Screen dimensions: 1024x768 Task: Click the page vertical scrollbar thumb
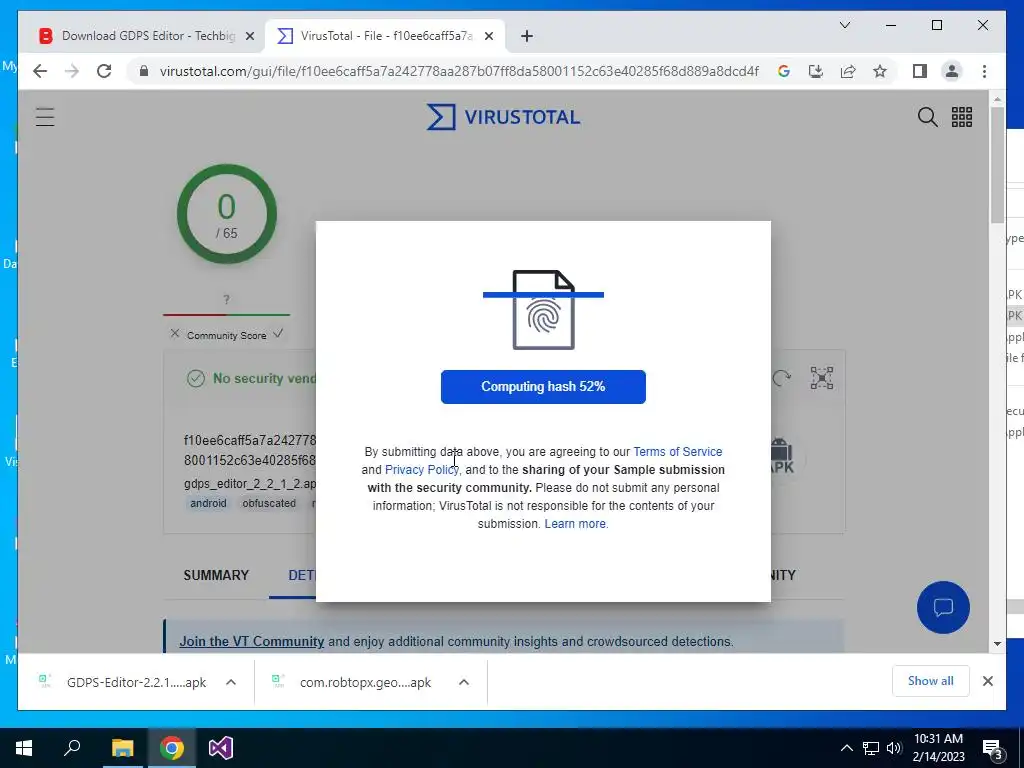pos(997,165)
